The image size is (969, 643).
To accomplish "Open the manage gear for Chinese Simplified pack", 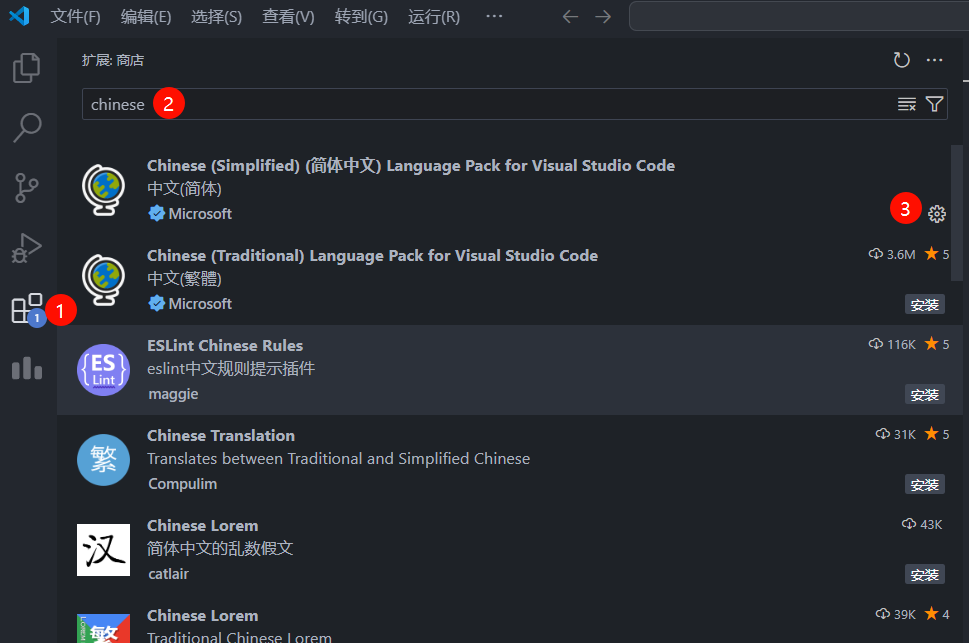I will click(x=937, y=213).
